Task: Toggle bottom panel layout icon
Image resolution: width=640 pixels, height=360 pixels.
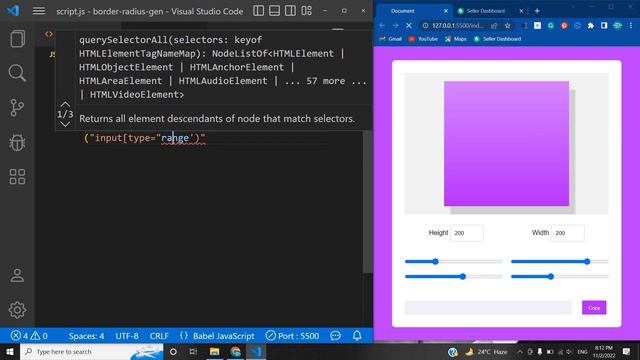Action: click(x=274, y=11)
